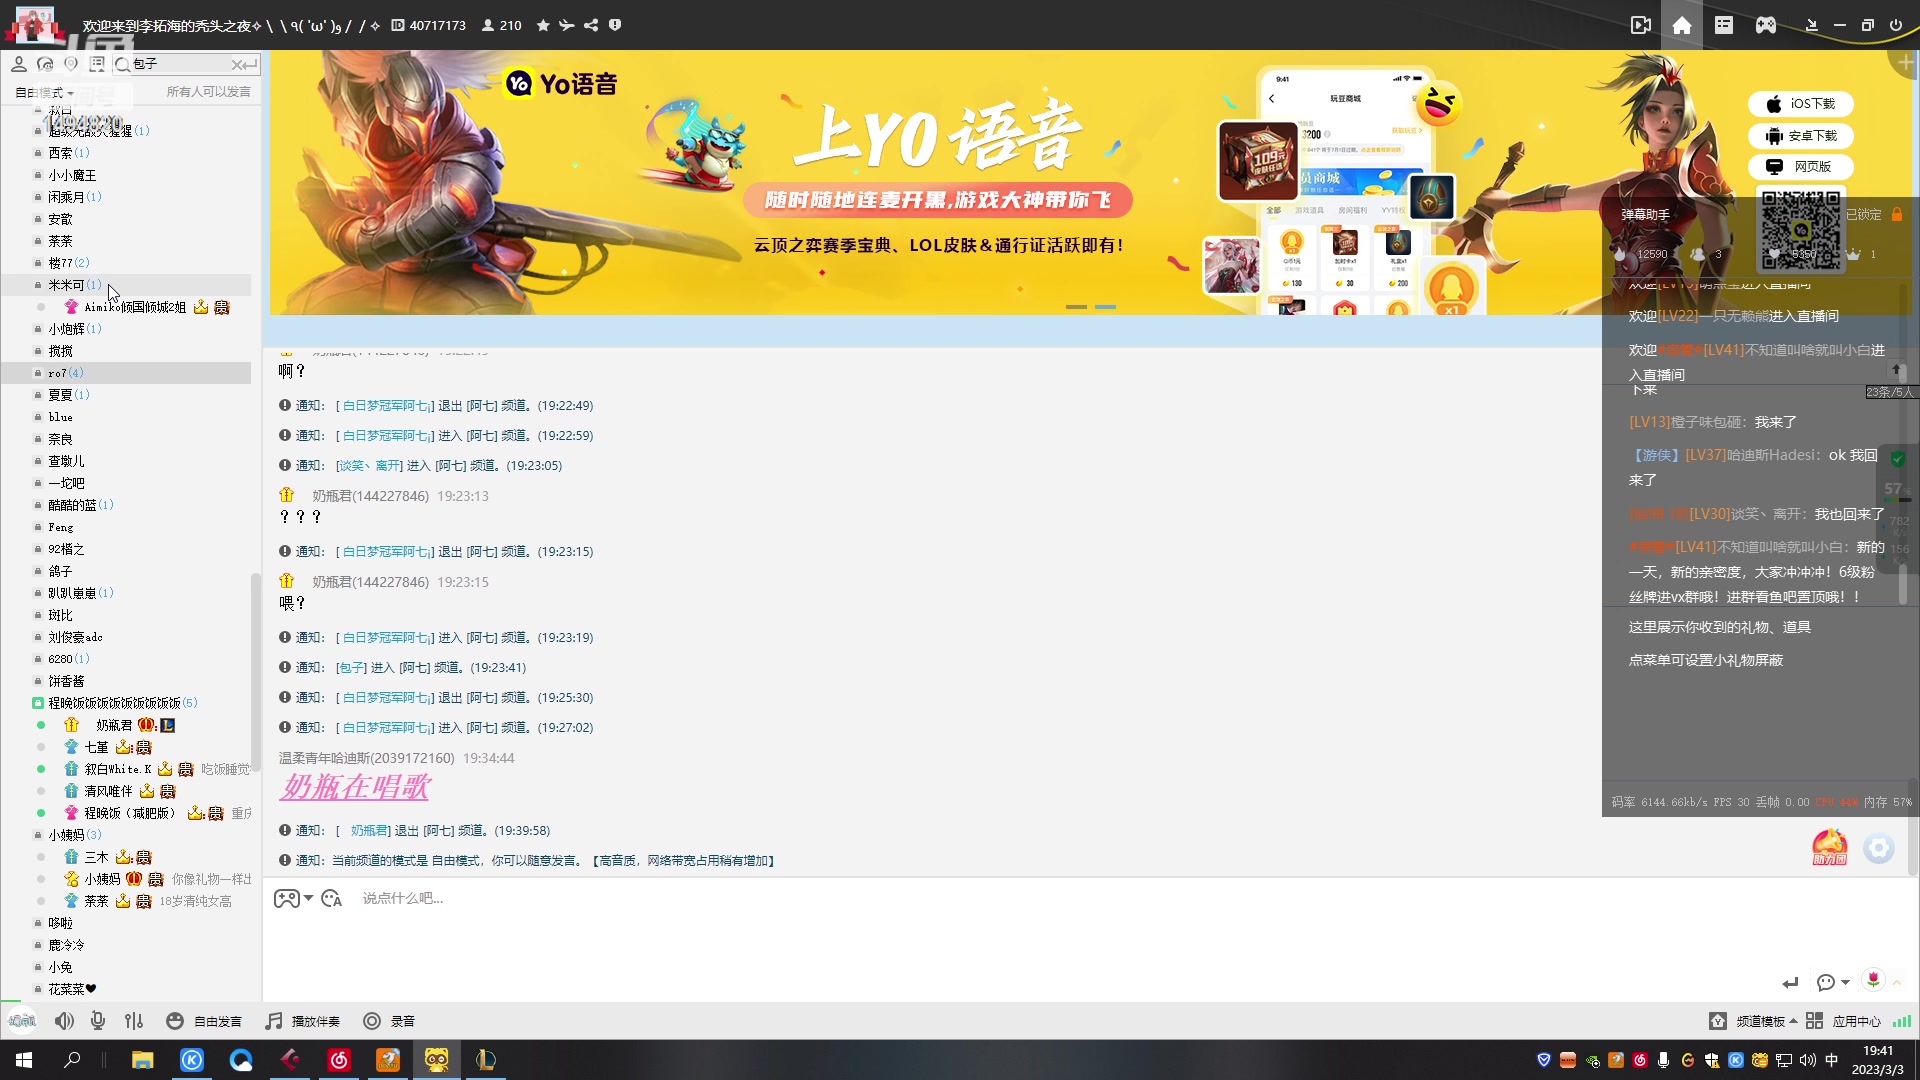Image resolution: width=1920 pixels, height=1080 pixels.
Task: Open the channel list panel icon
Action: [x=1724, y=25]
